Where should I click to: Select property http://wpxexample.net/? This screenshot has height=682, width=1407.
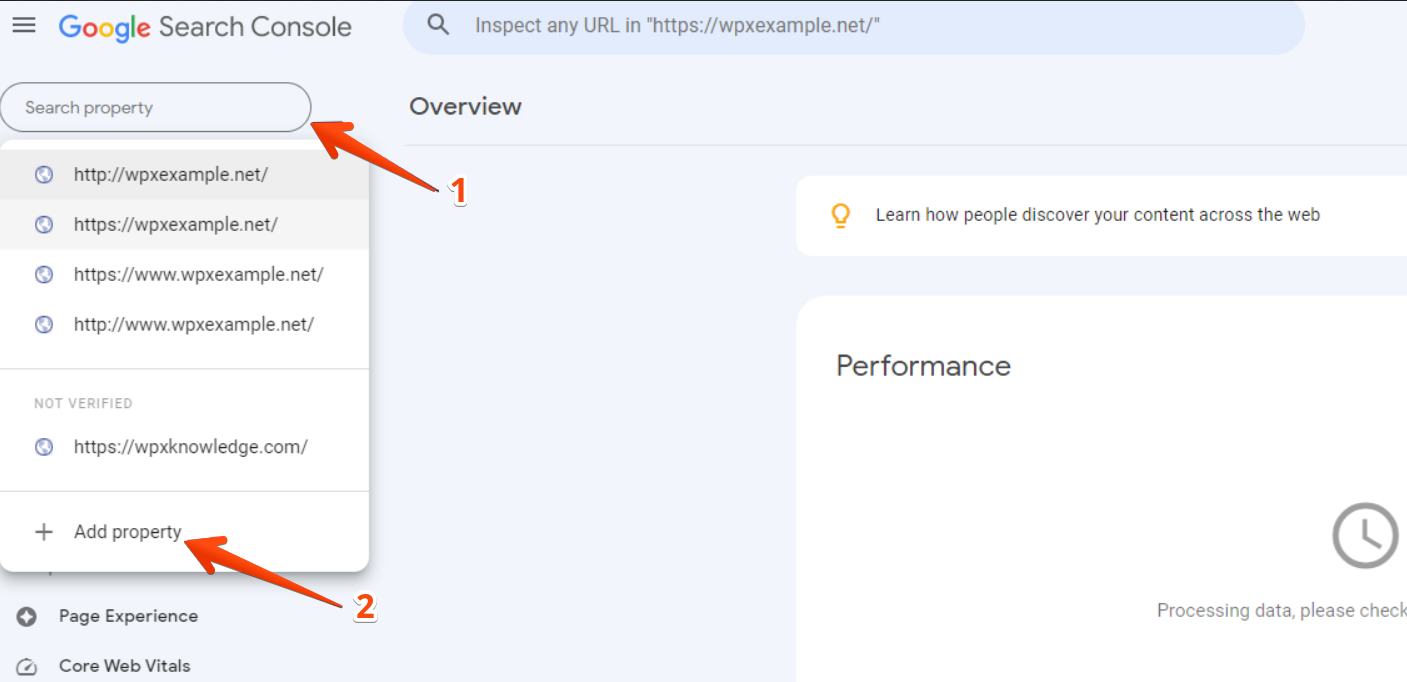point(184,174)
